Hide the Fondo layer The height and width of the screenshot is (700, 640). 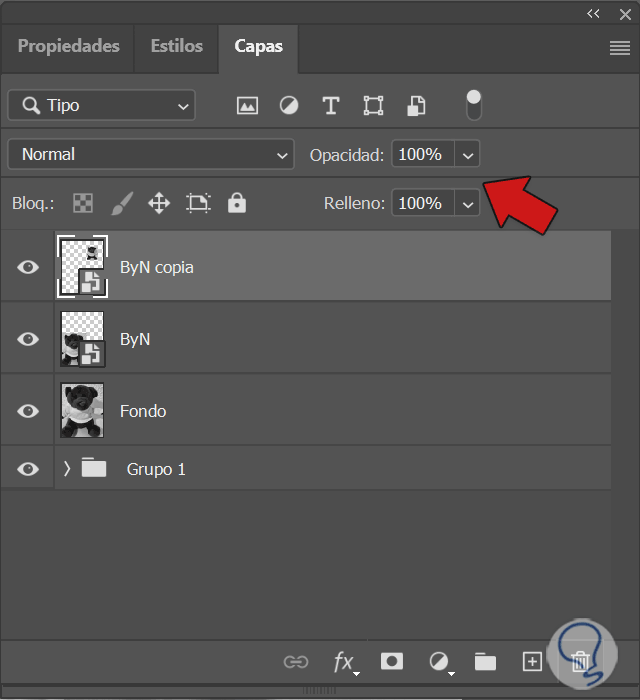28,411
